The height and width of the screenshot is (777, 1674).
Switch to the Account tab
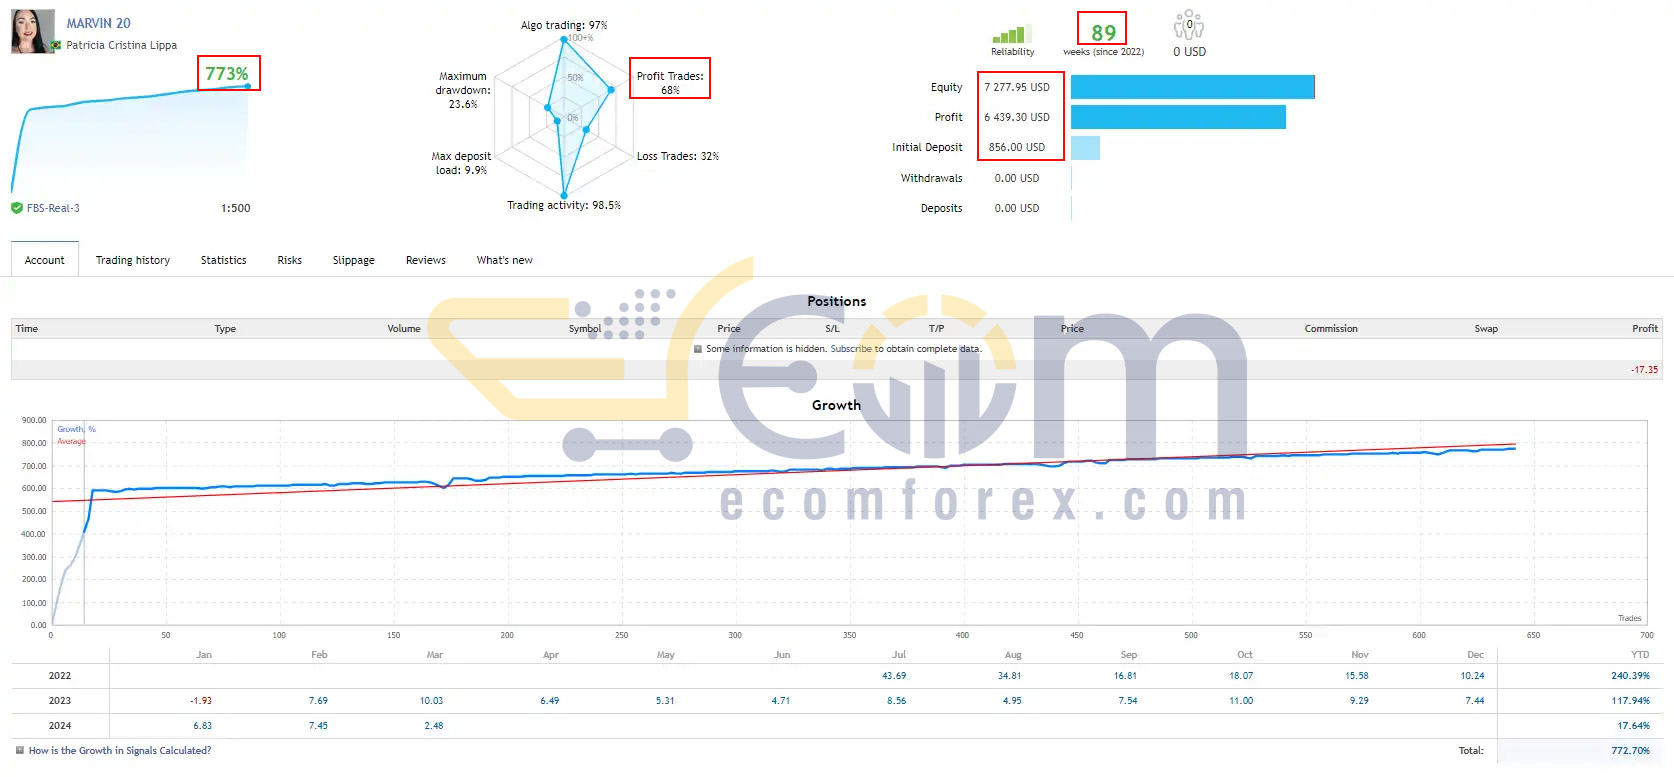(x=45, y=260)
